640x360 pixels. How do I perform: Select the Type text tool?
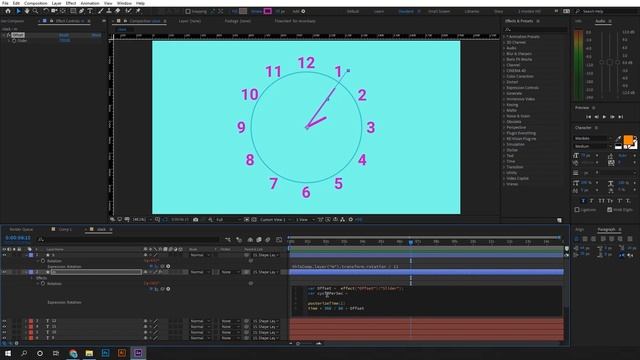tap(90, 11)
